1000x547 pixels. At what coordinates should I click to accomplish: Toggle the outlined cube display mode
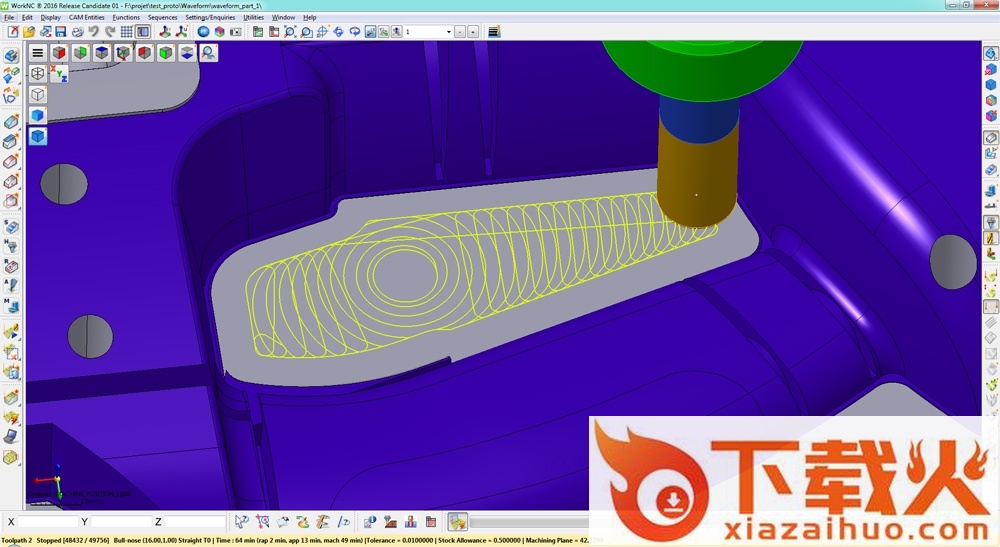point(38,94)
